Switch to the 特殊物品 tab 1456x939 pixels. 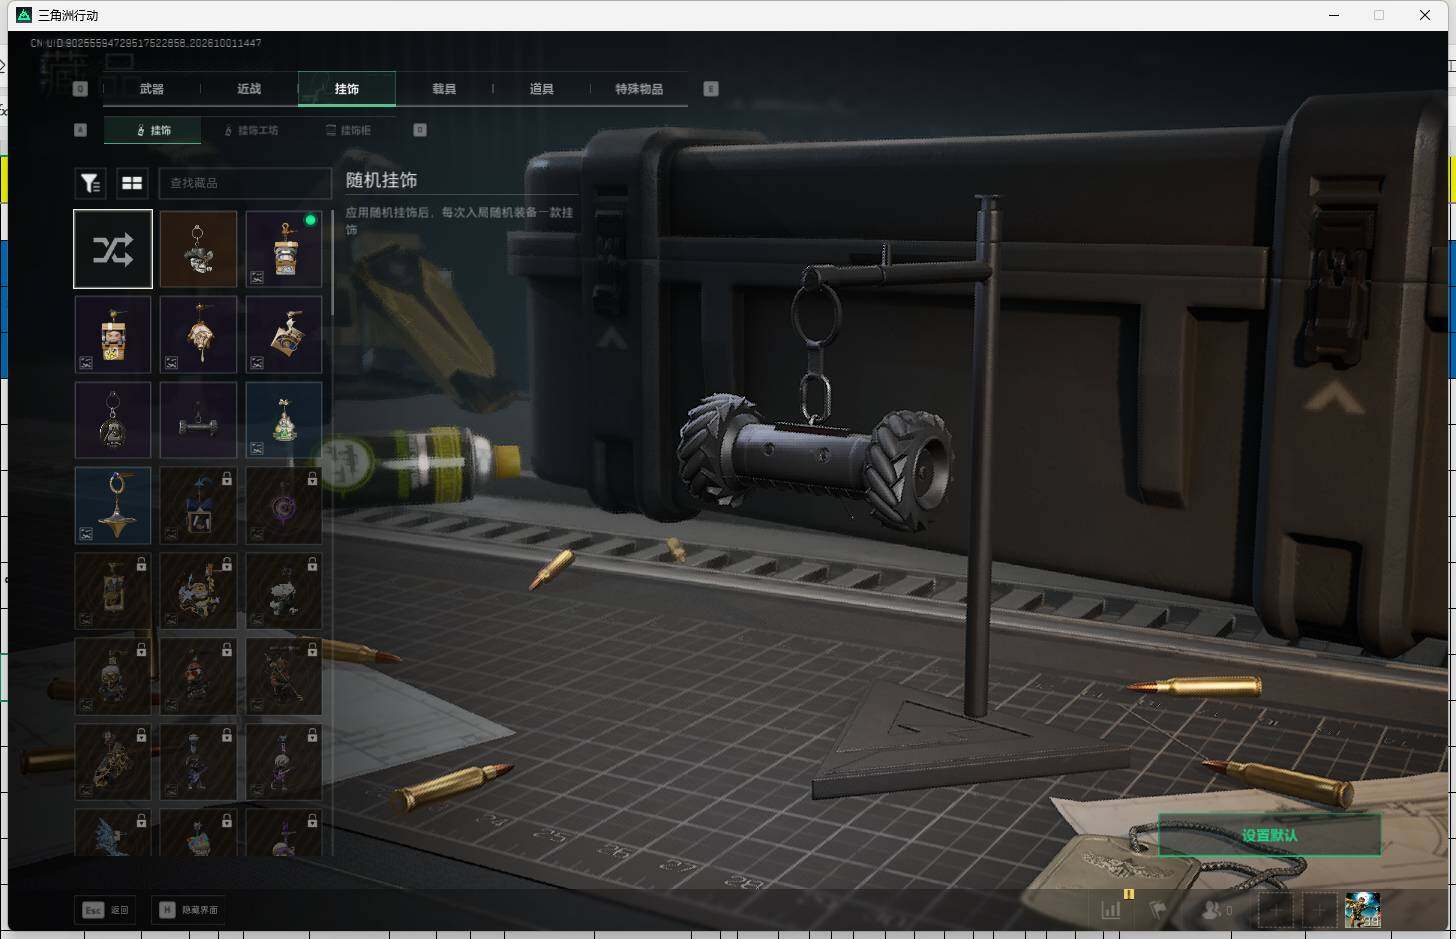point(639,89)
